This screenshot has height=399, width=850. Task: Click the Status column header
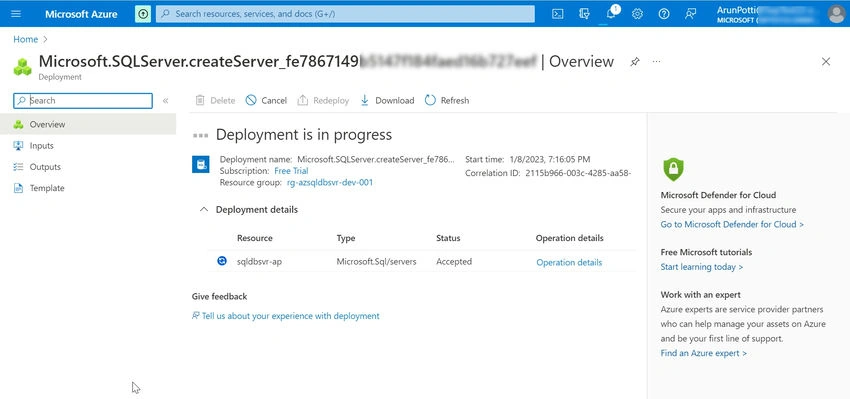click(x=448, y=238)
